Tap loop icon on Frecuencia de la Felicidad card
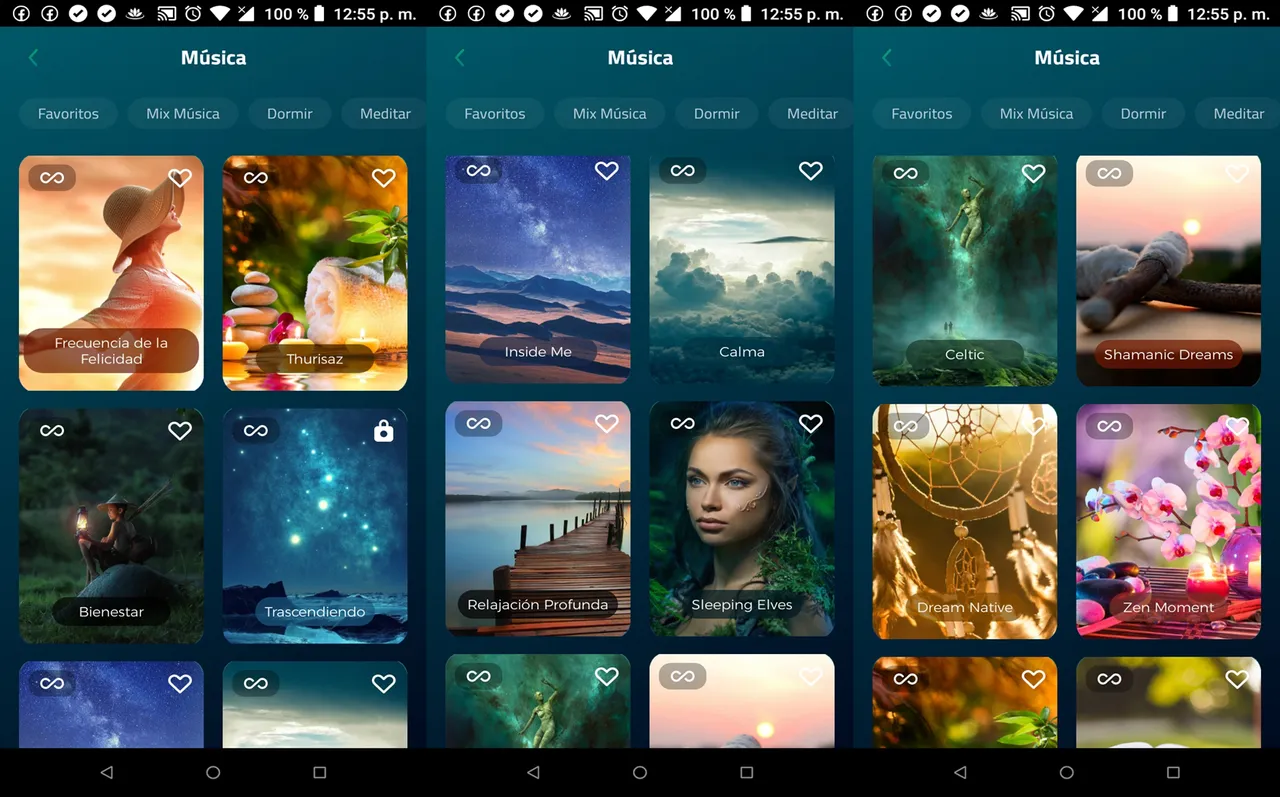This screenshot has height=797, width=1280. pyautogui.click(x=52, y=178)
